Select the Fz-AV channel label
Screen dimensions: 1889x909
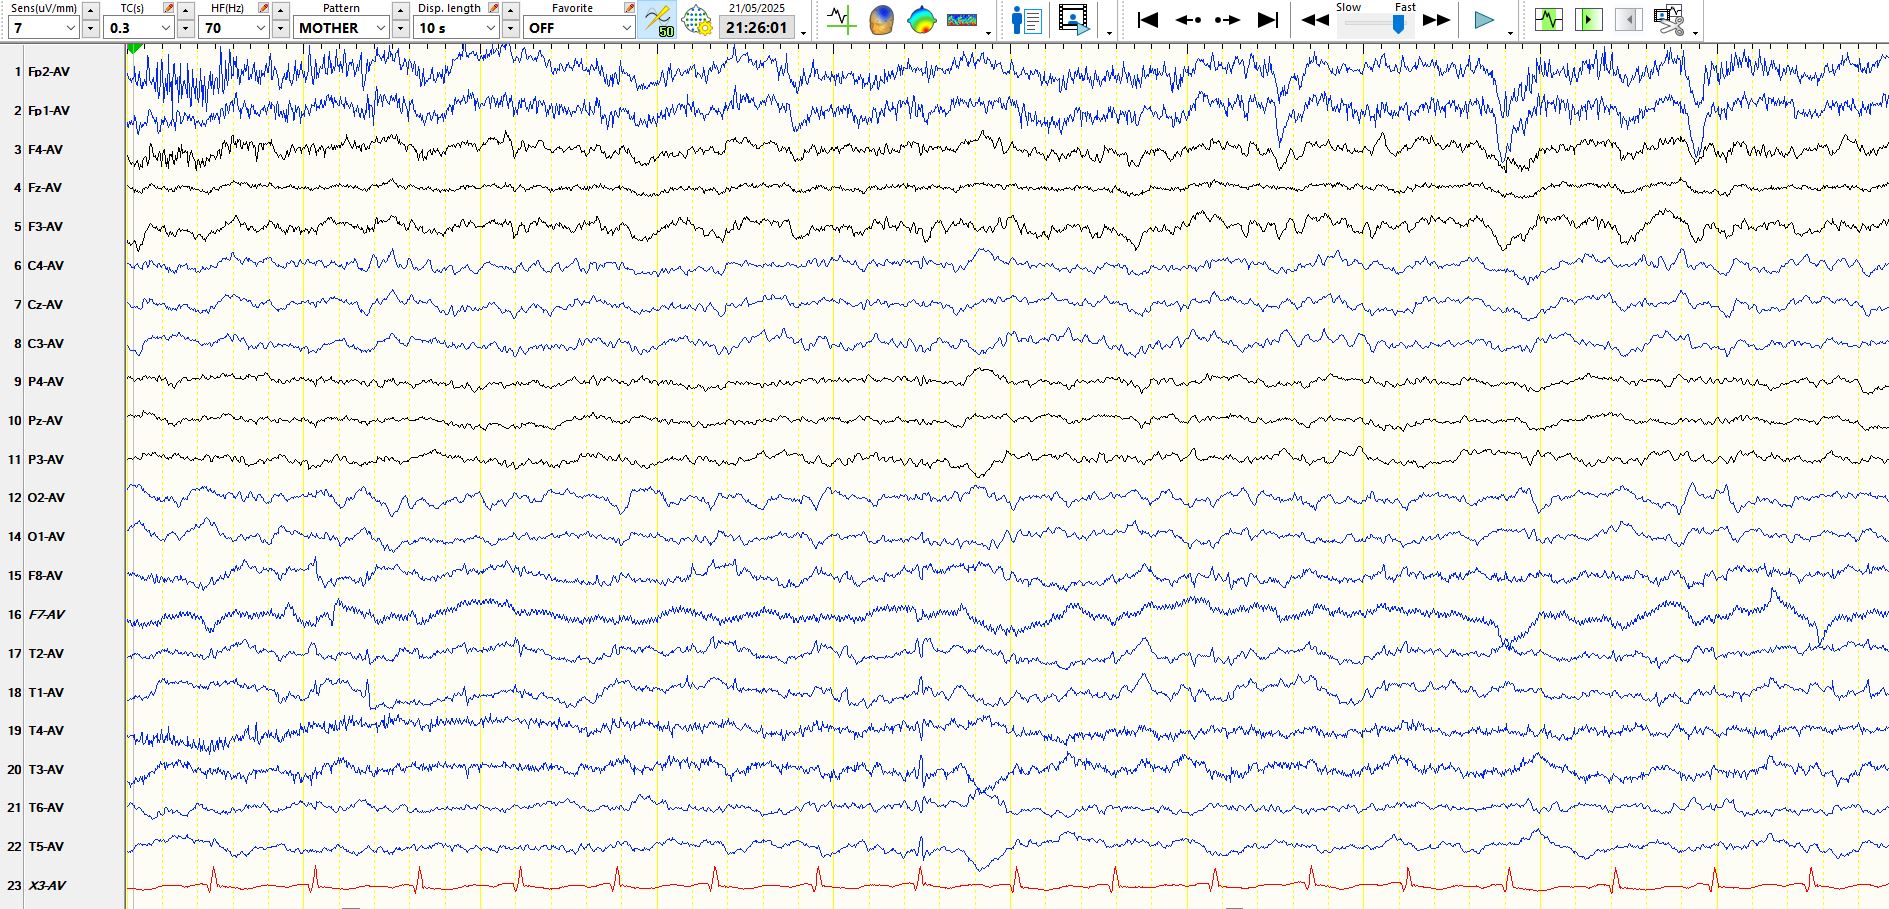click(45, 188)
